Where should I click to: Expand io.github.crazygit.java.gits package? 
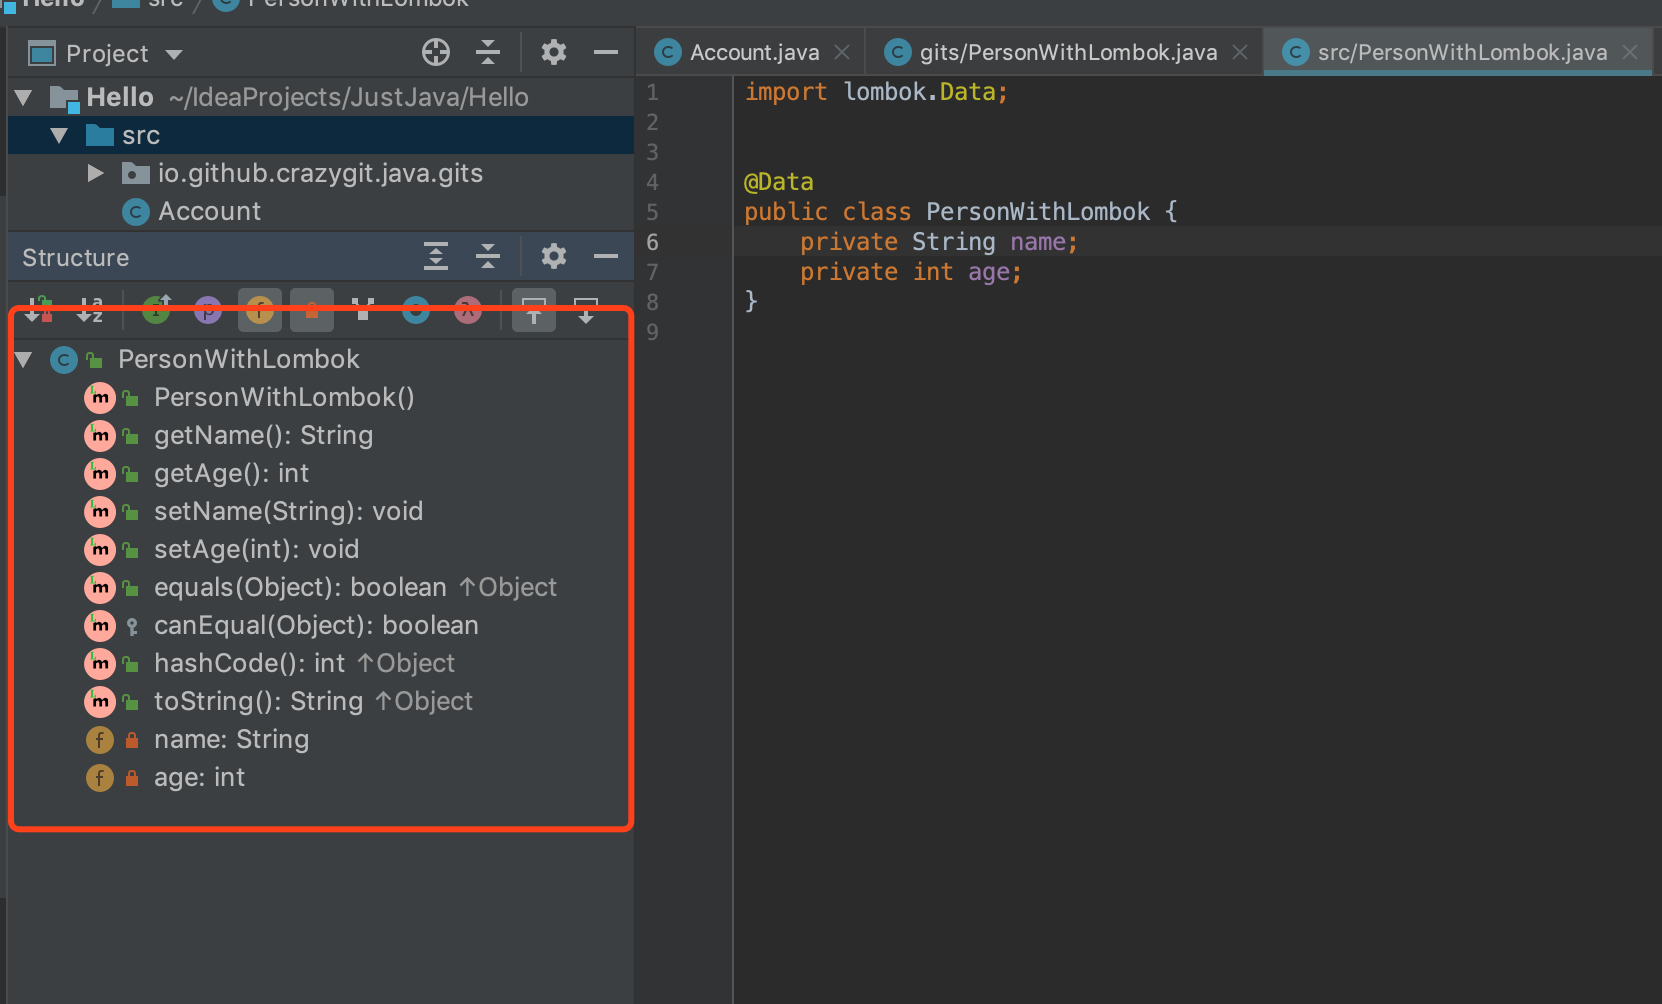point(95,174)
